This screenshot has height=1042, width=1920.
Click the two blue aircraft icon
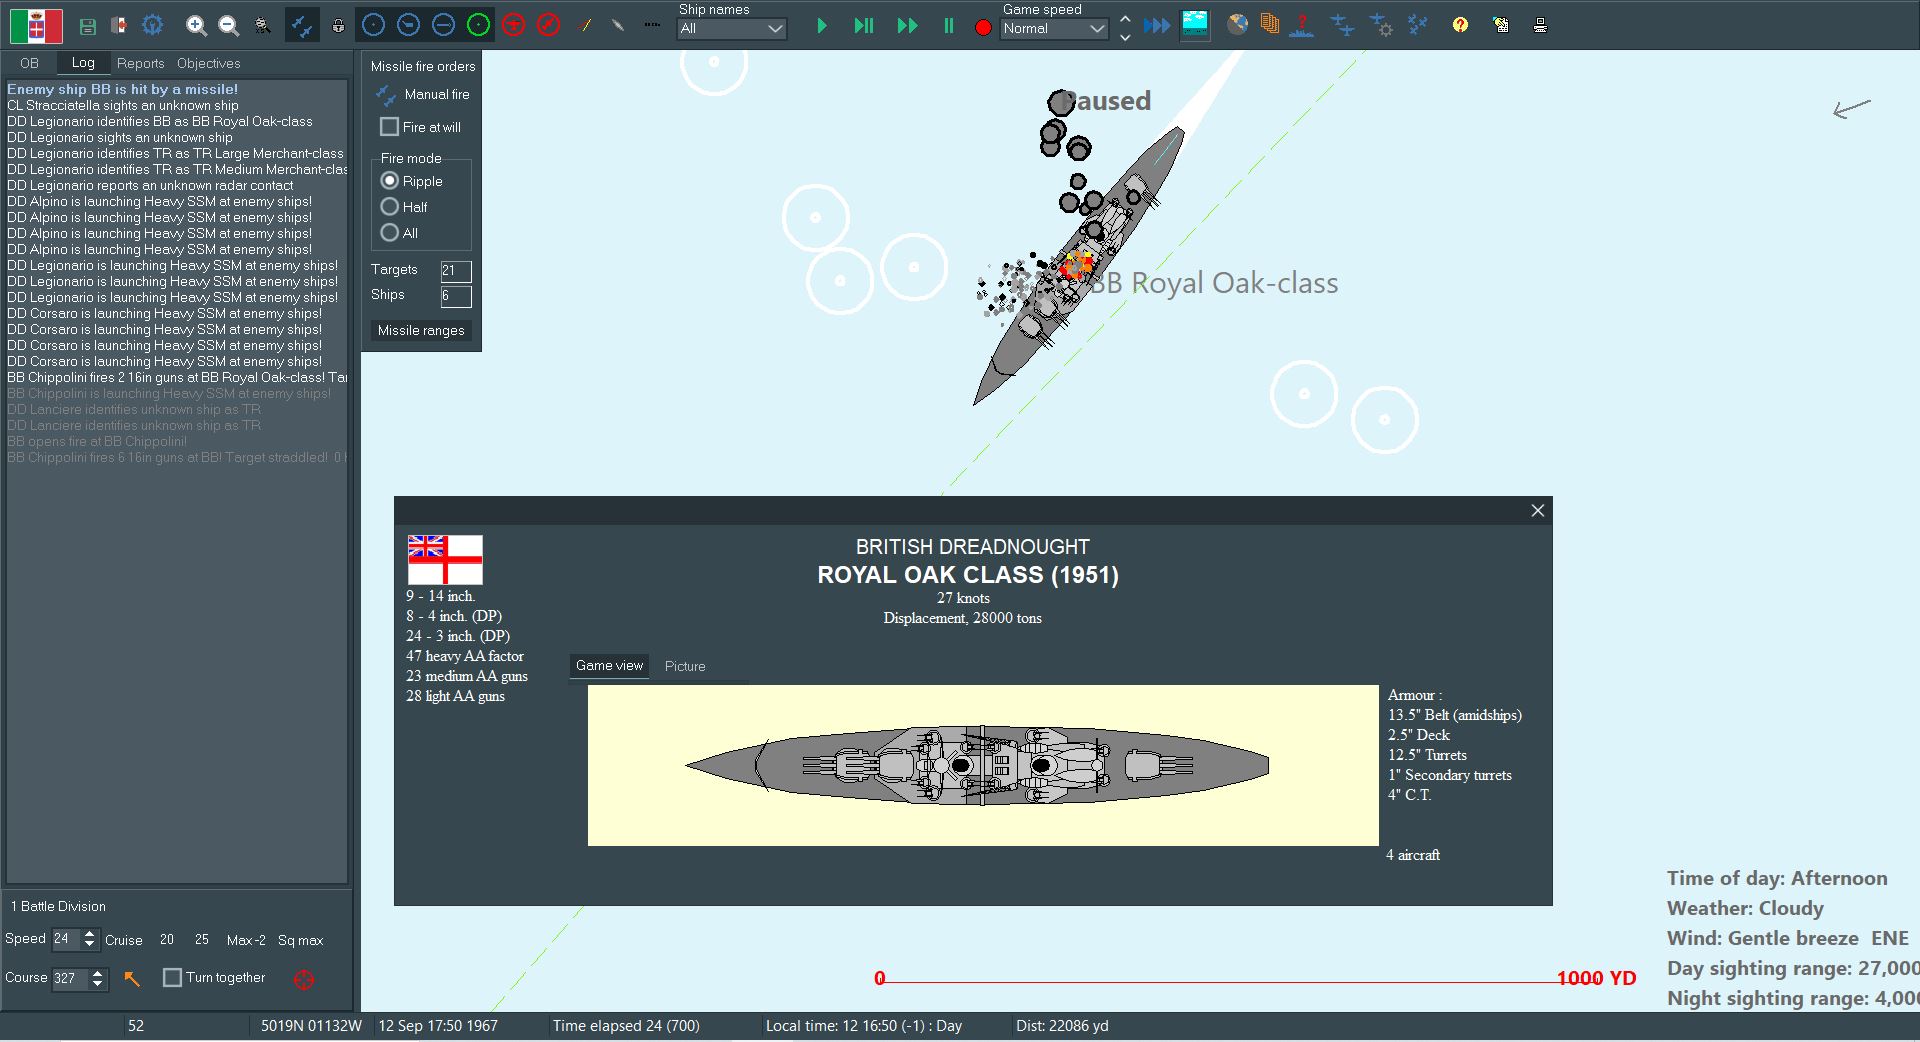click(1342, 26)
